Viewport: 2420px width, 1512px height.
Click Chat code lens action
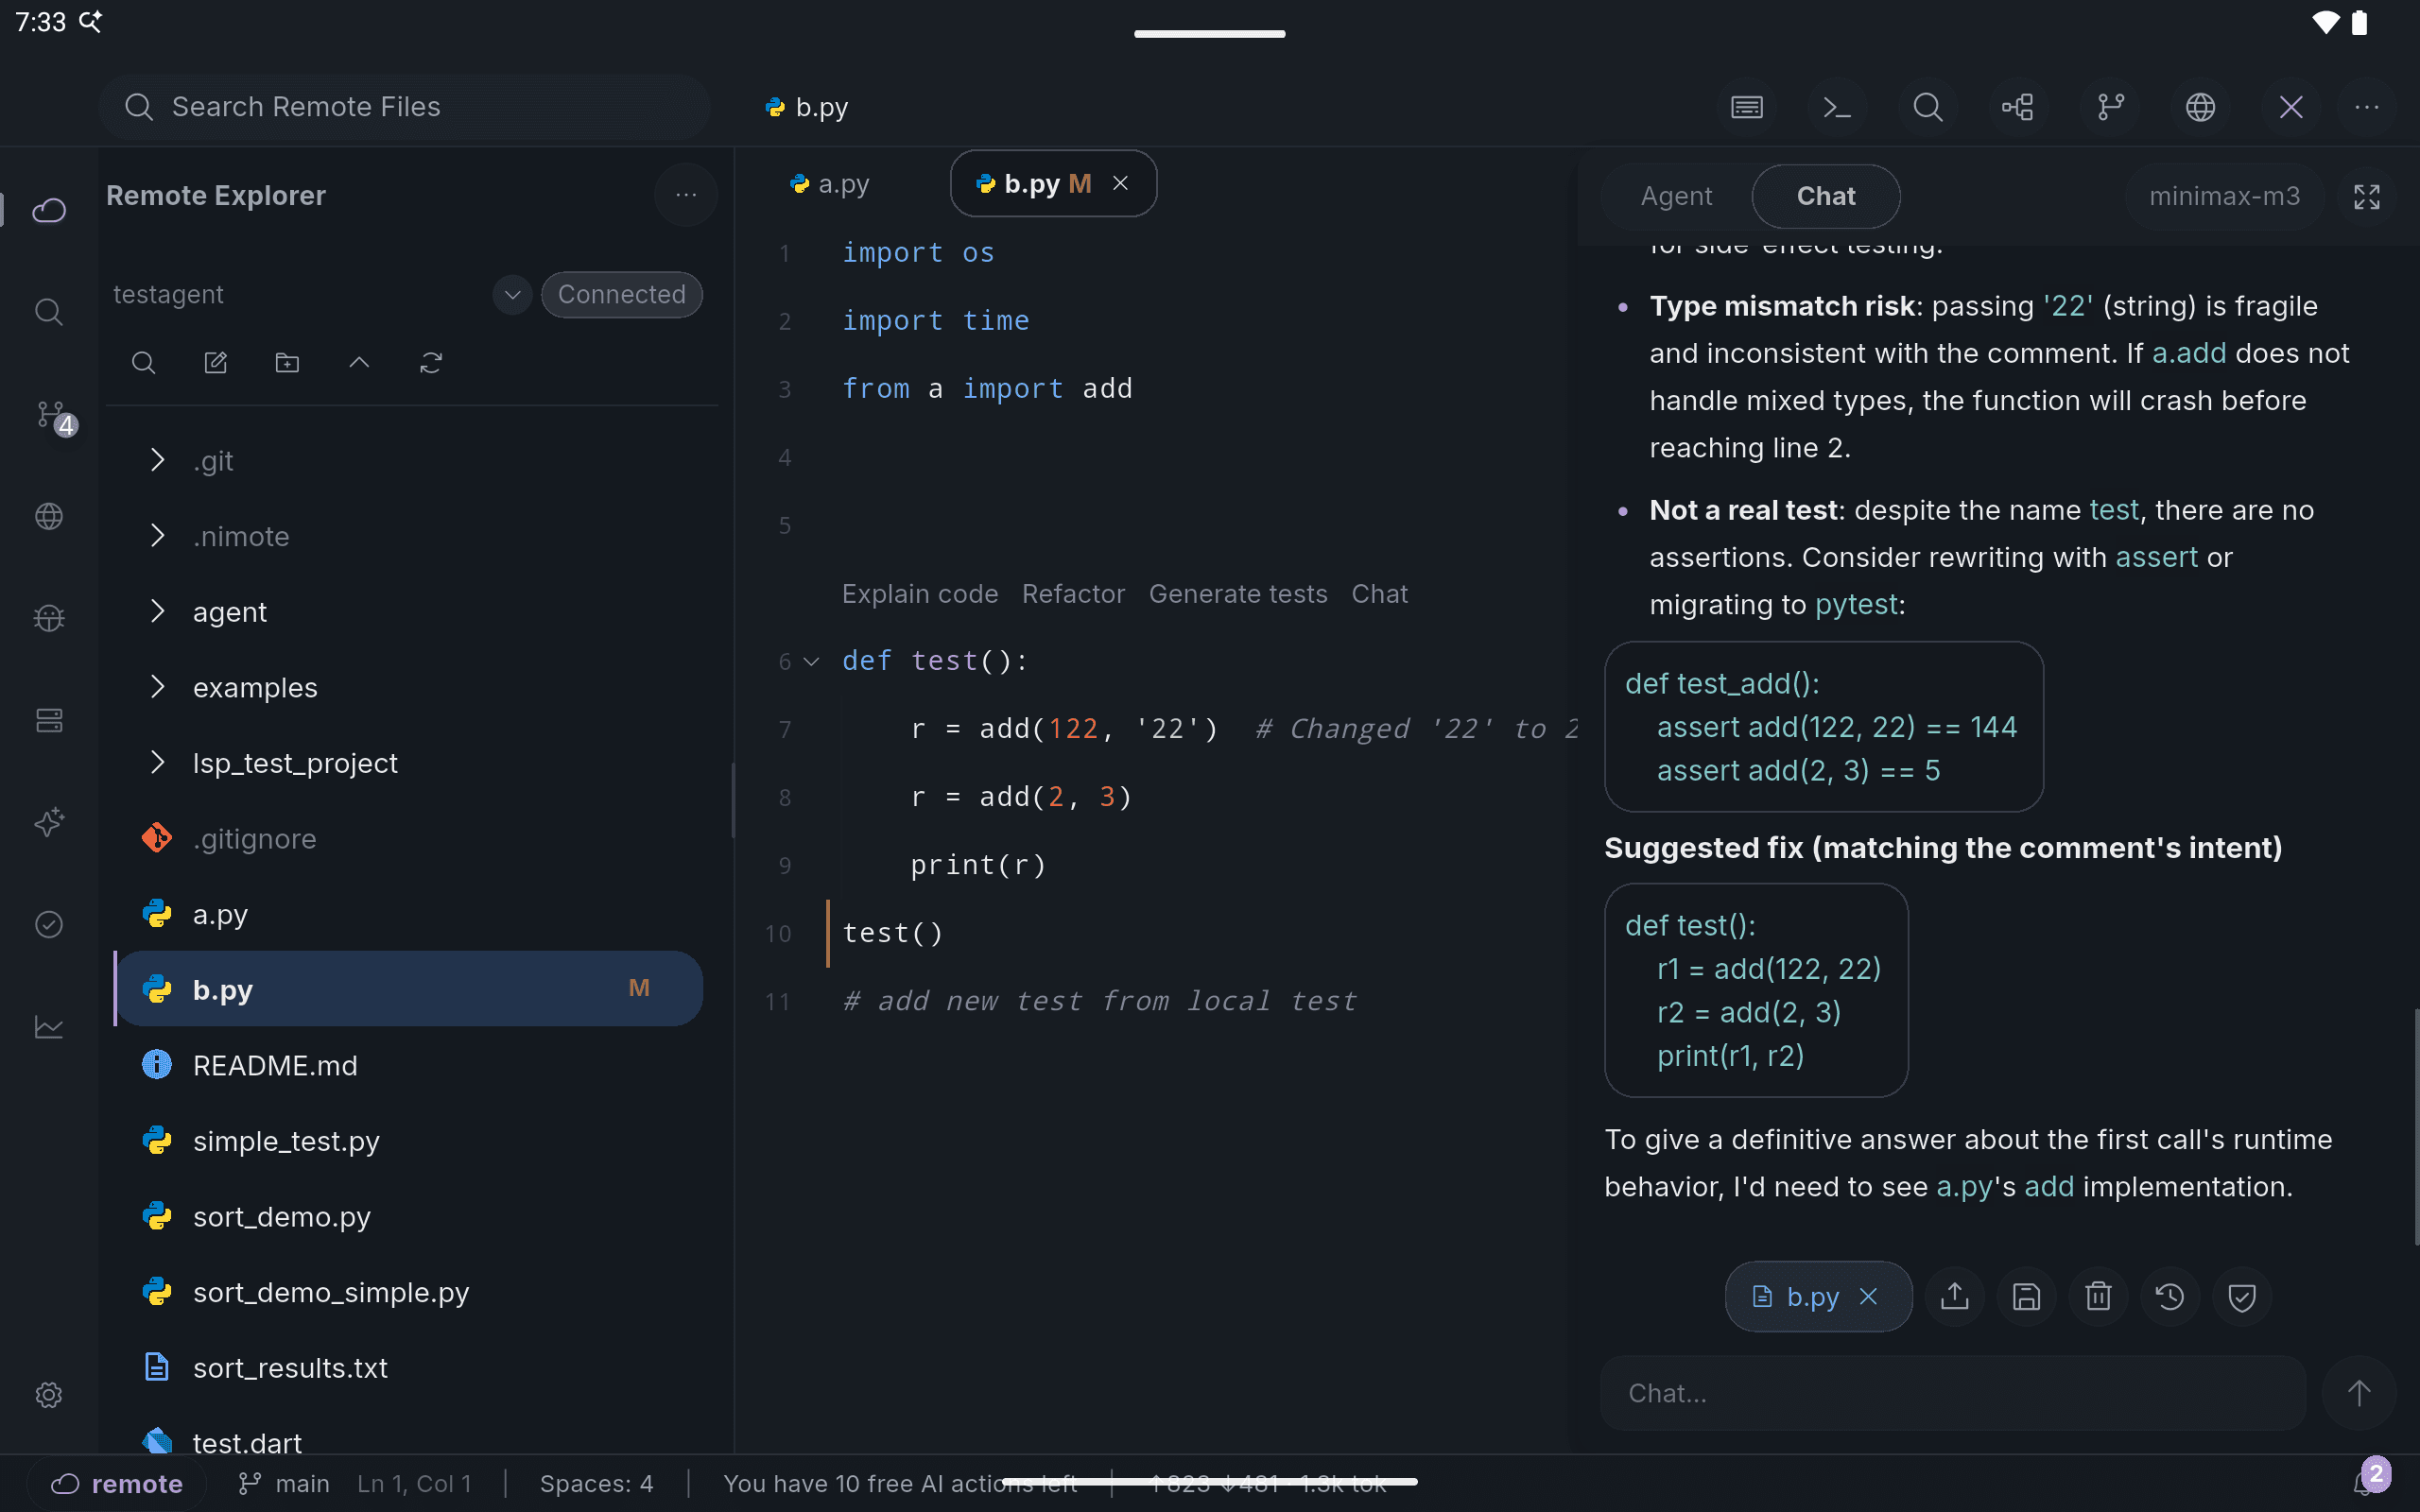coord(1379,594)
